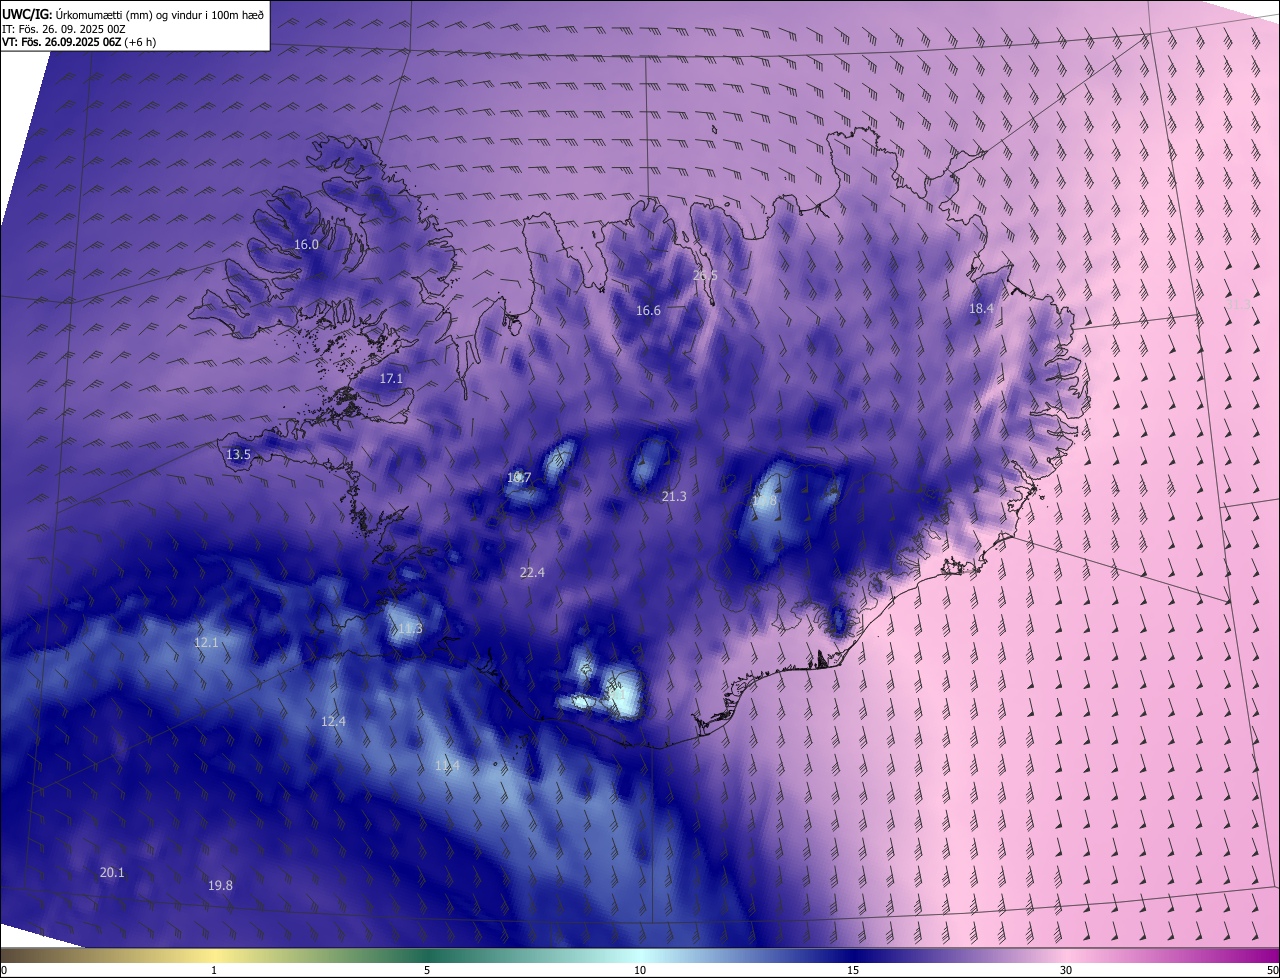
Task: Click the 13.5 value on the western peninsula
Action: 238,455
